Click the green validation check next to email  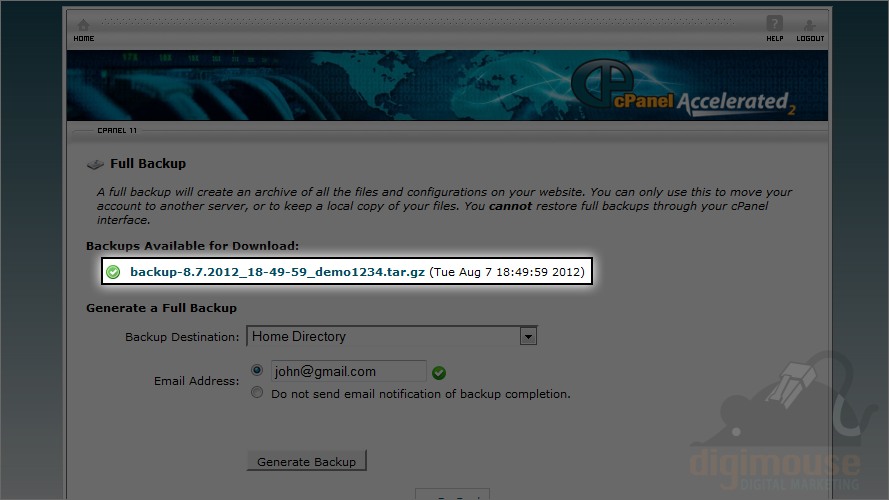pyautogui.click(x=439, y=372)
